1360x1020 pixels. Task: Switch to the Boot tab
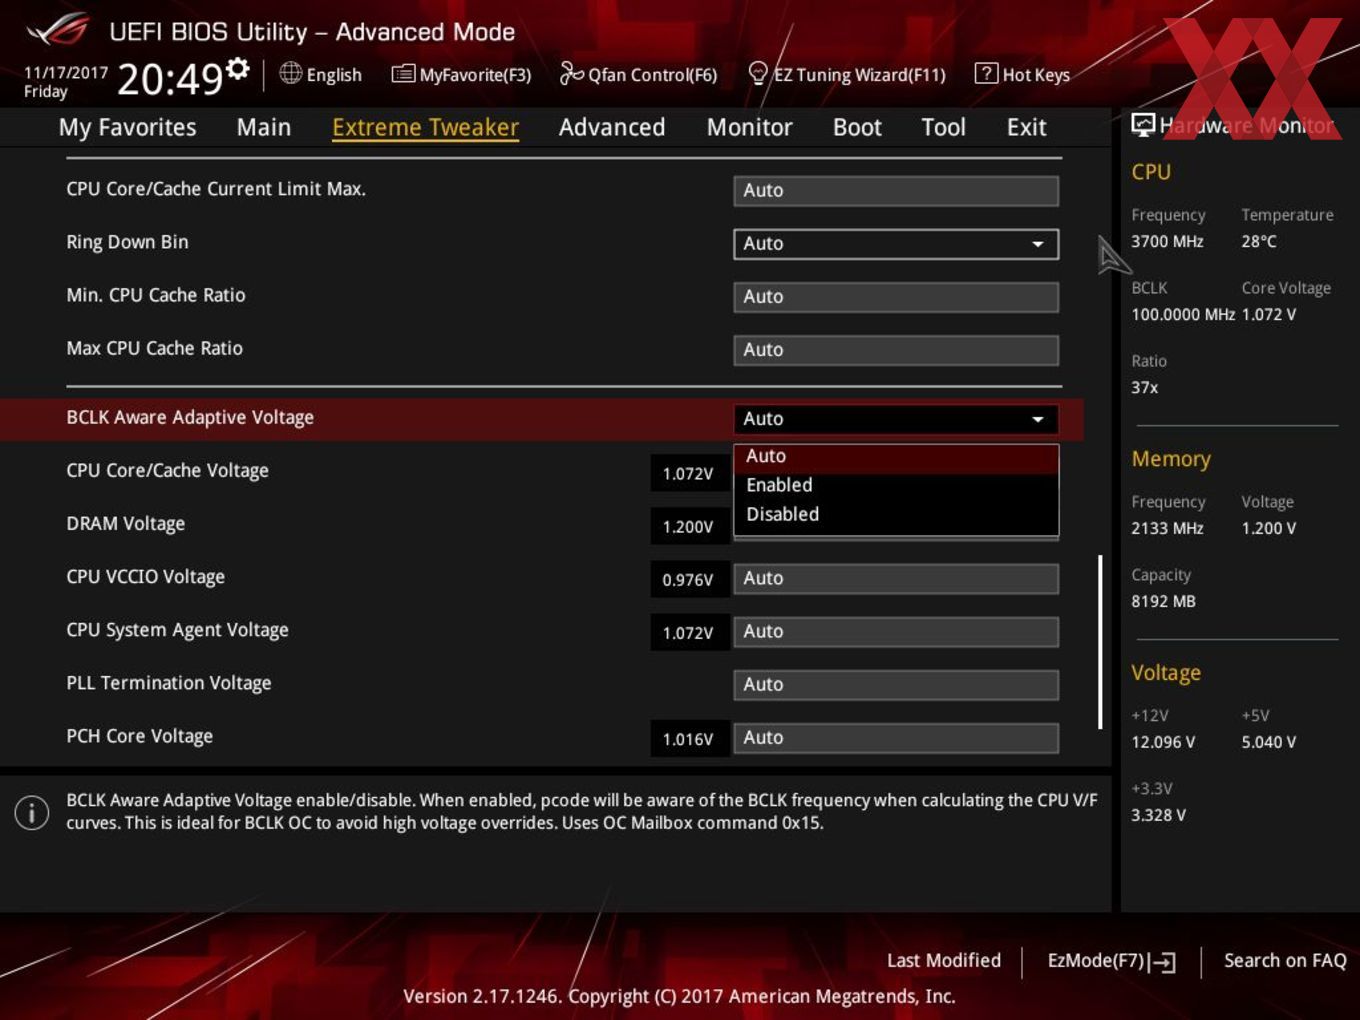point(857,127)
